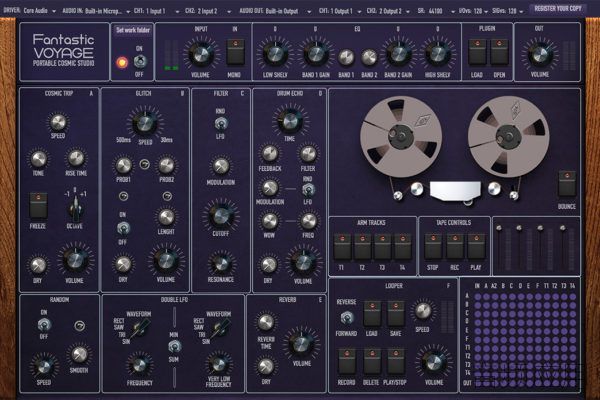Arm track T3

pyautogui.click(x=383, y=247)
